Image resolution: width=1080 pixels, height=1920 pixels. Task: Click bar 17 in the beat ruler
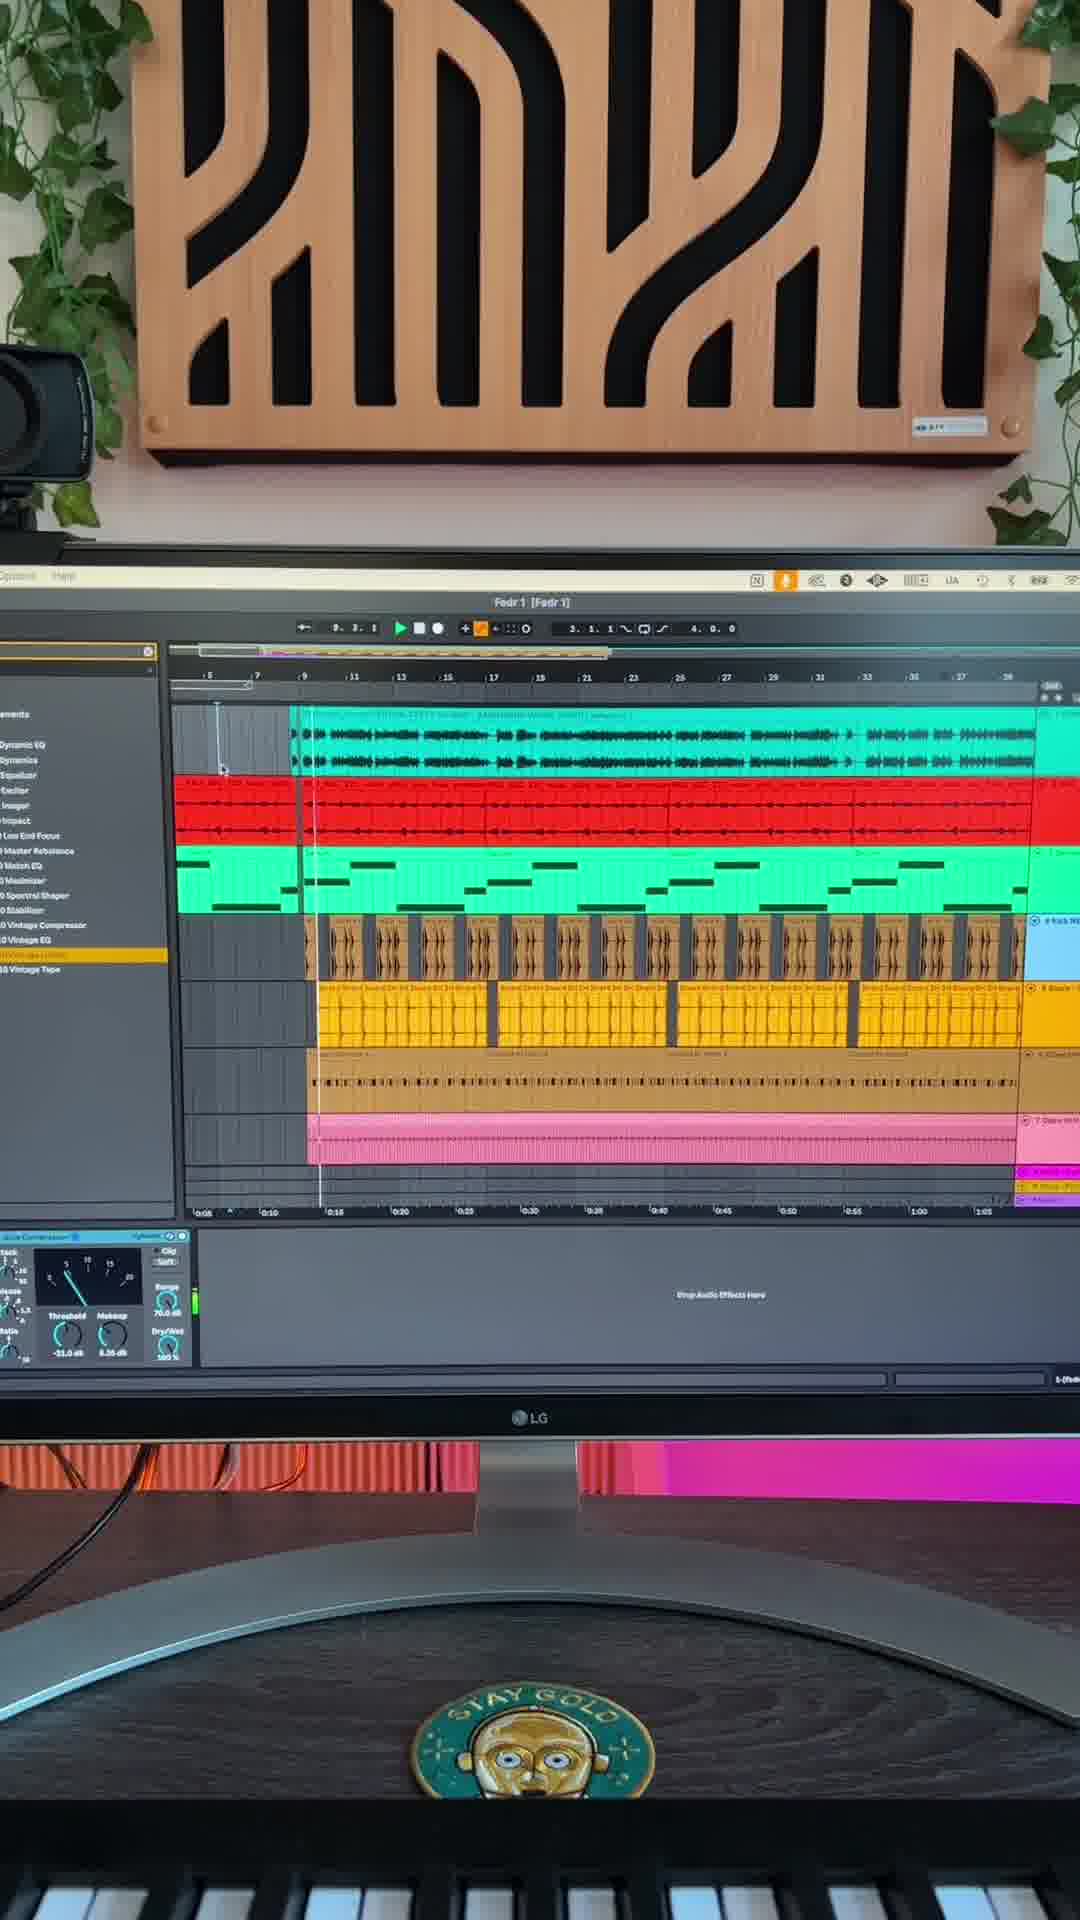point(492,677)
